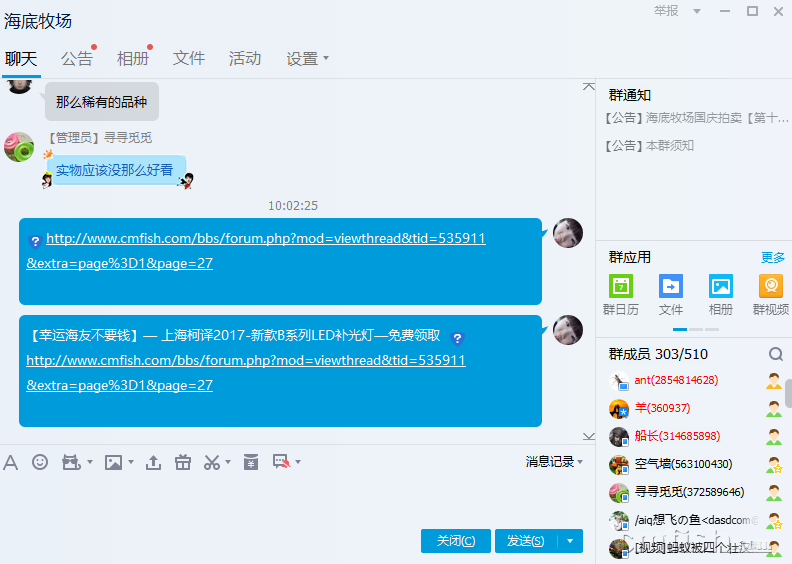Open the dropdown next to send picture icon
Screen dimensions: 792x564
pyautogui.click(x=131, y=462)
